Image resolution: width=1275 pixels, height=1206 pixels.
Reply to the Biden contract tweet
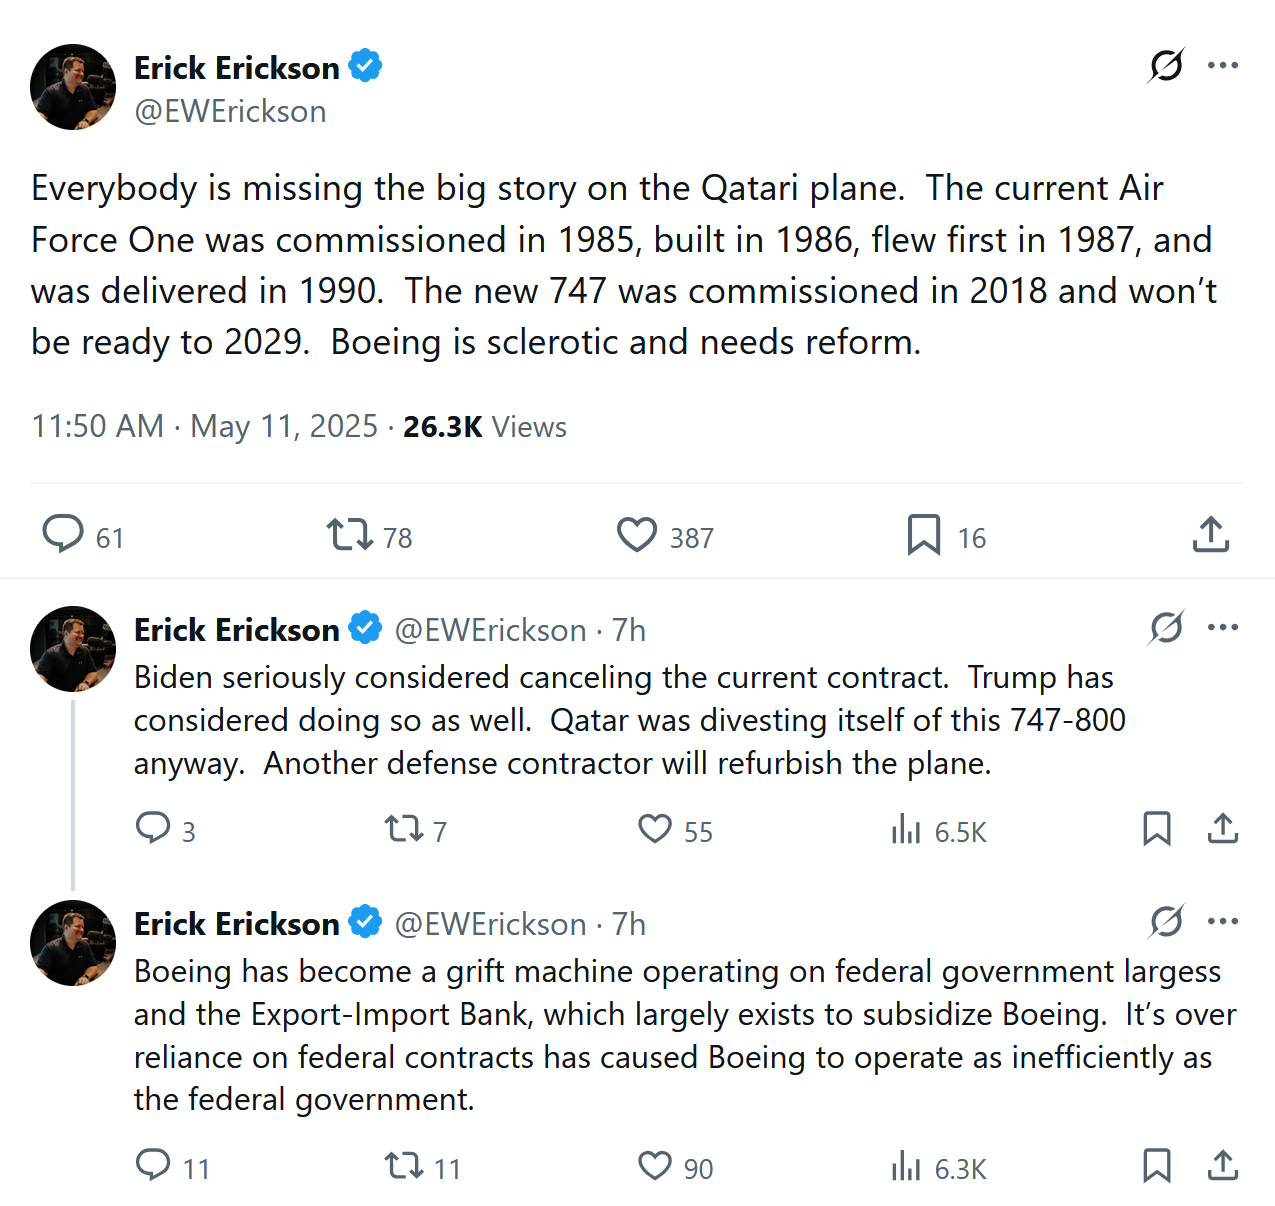pos(153,829)
